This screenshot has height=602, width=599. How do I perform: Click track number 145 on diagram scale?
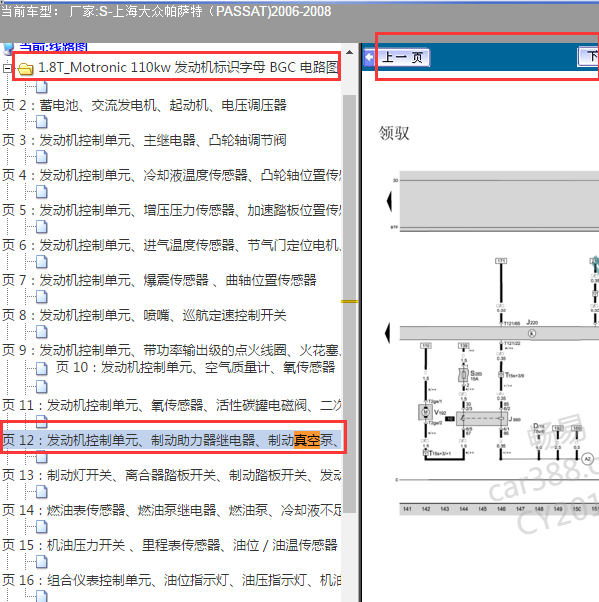coord(482,509)
